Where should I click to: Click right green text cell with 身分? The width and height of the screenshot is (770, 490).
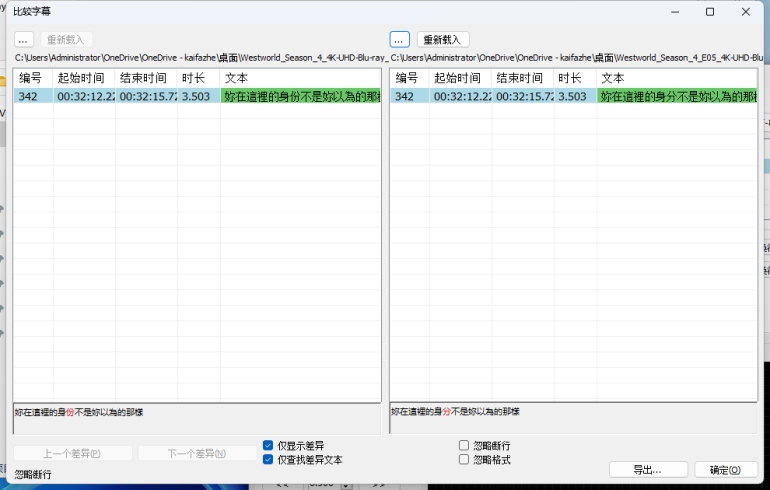(x=677, y=96)
